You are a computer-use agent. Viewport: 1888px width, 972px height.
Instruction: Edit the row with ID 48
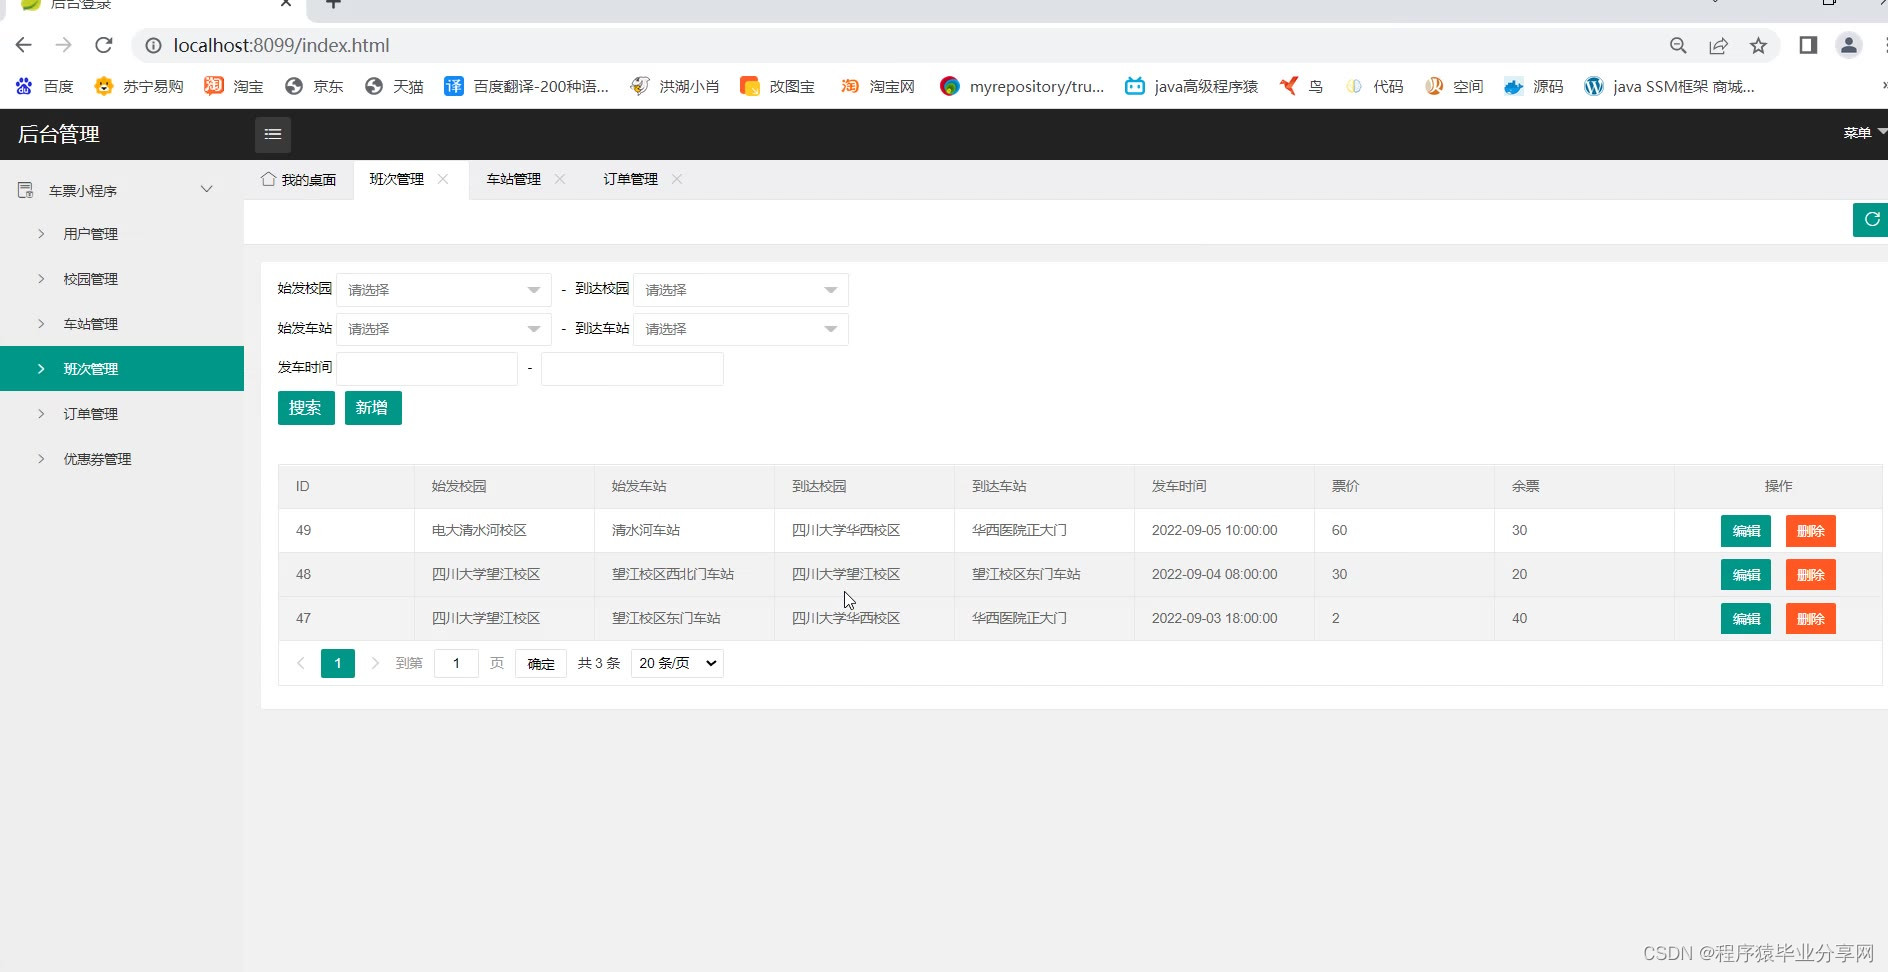(1746, 575)
